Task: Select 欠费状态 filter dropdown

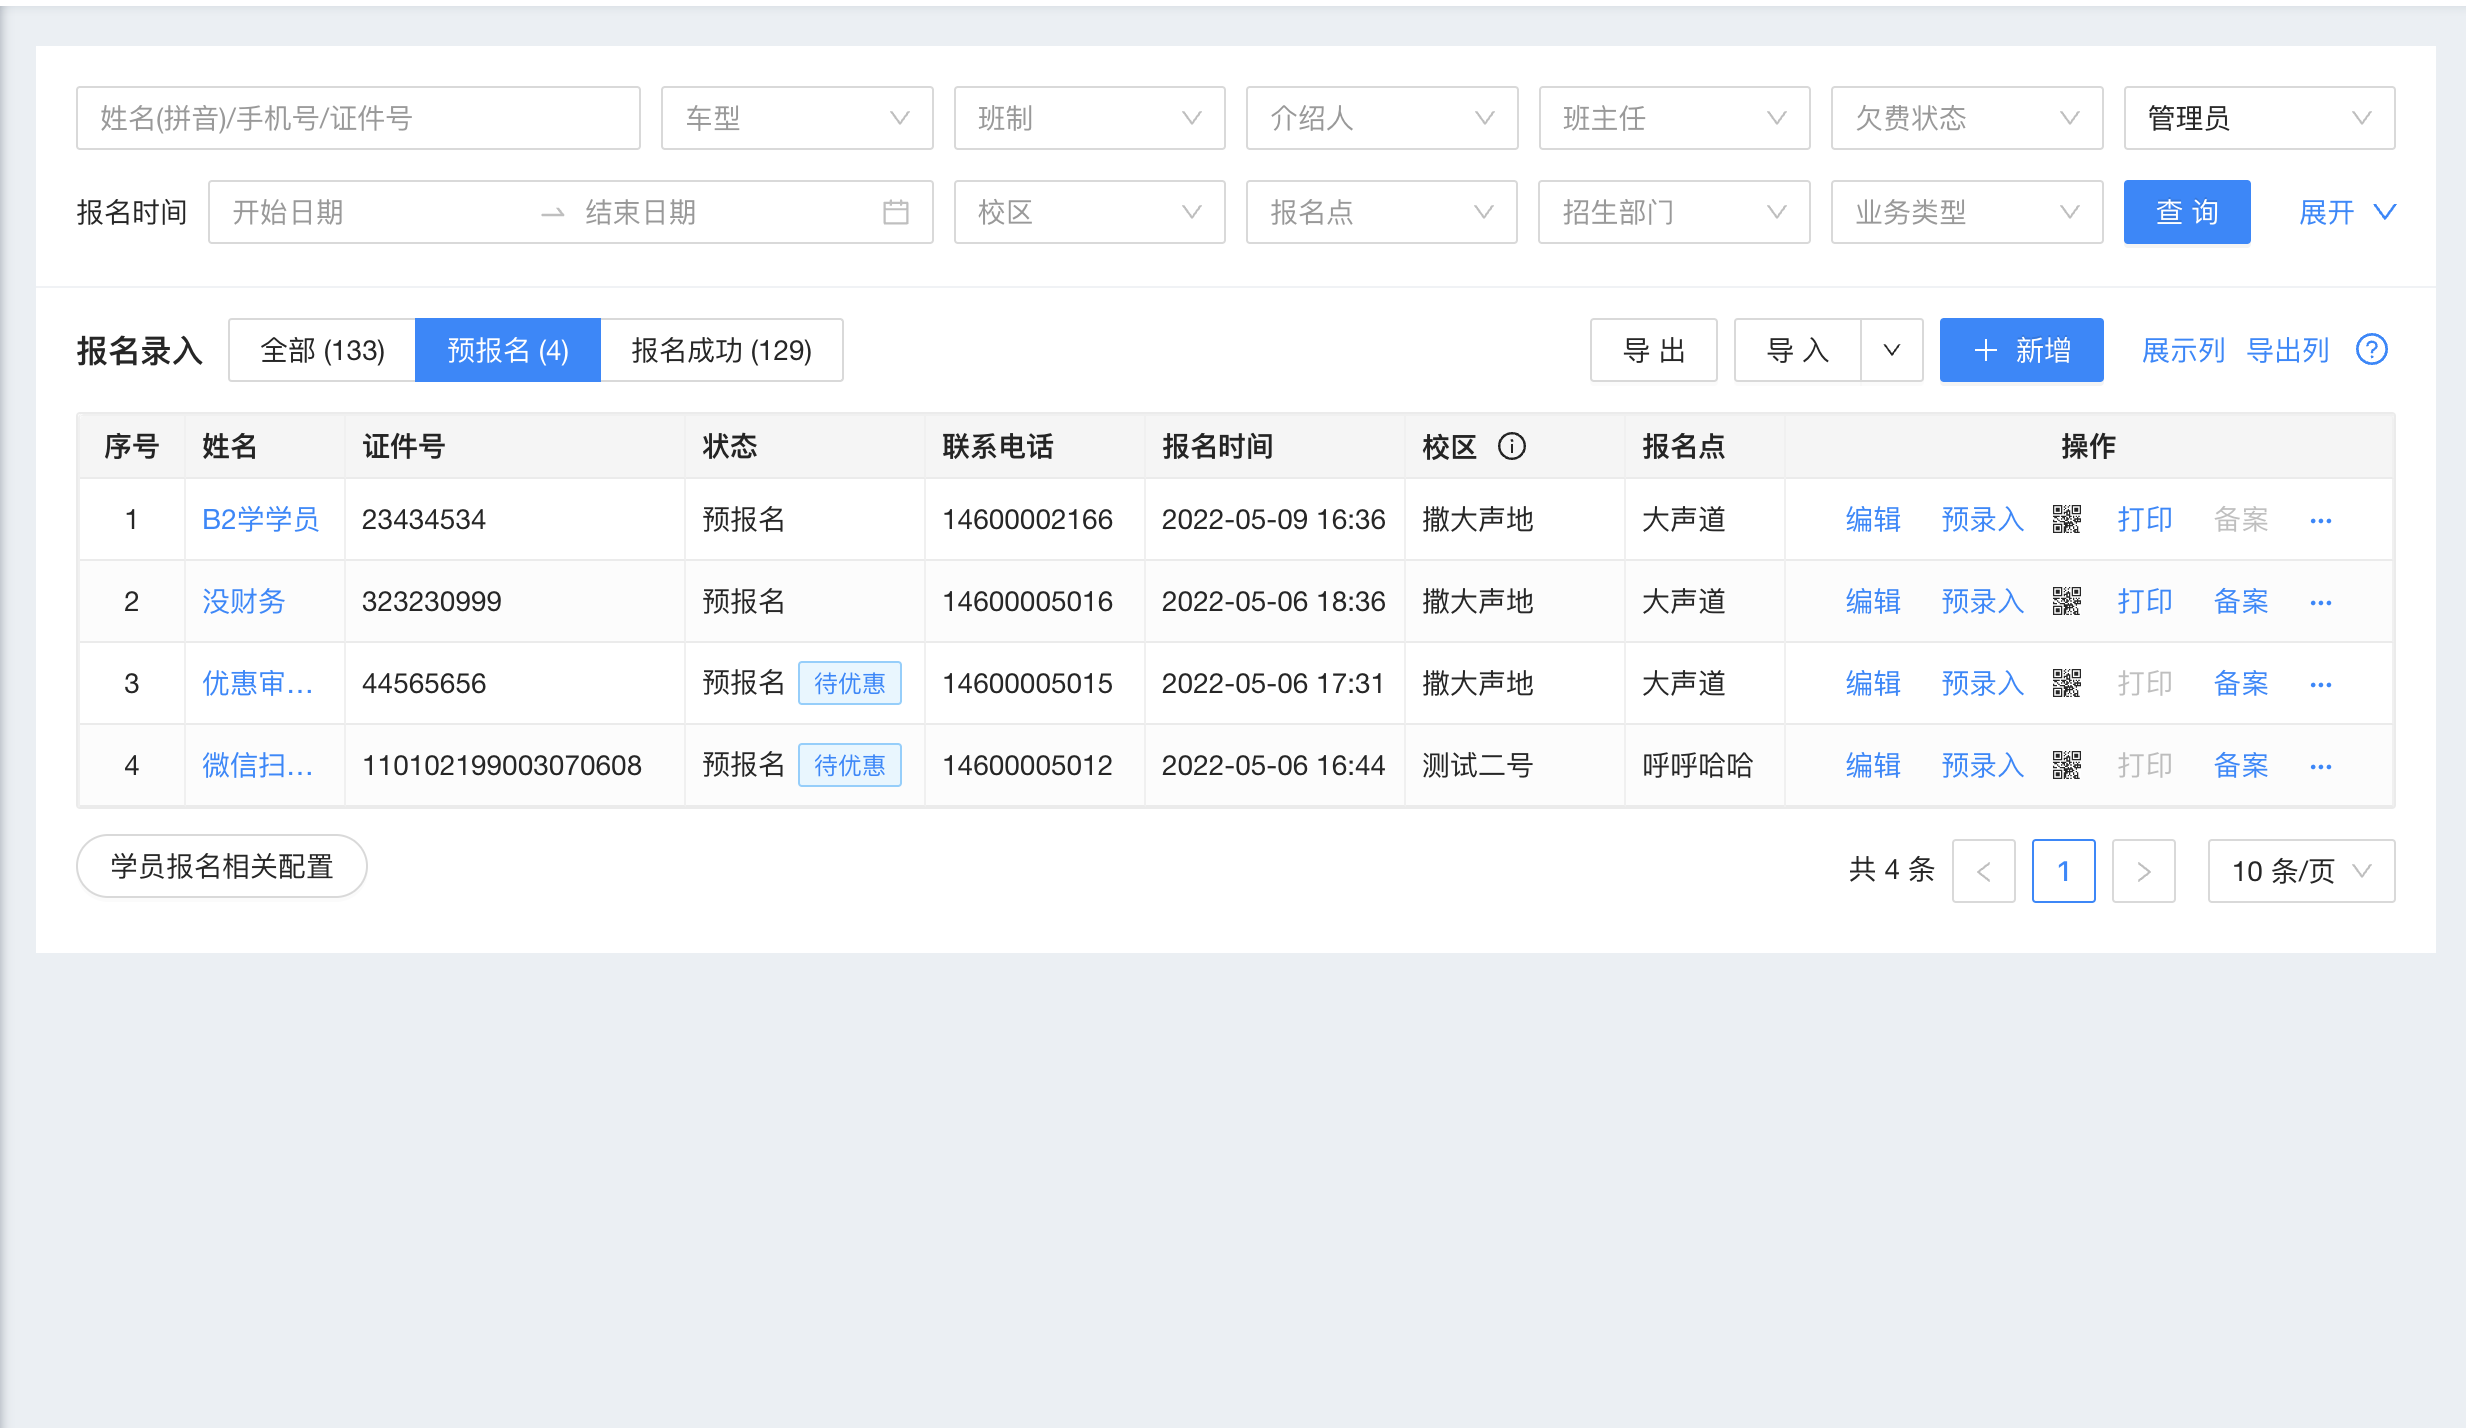Action: point(1967,118)
